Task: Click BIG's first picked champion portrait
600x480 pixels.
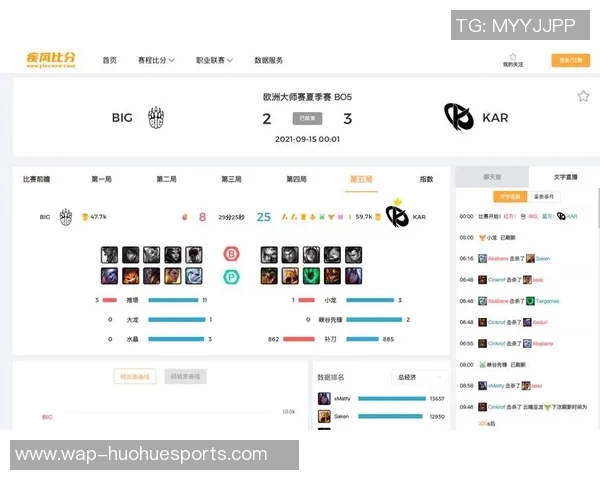Action: (x=109, y=276)
